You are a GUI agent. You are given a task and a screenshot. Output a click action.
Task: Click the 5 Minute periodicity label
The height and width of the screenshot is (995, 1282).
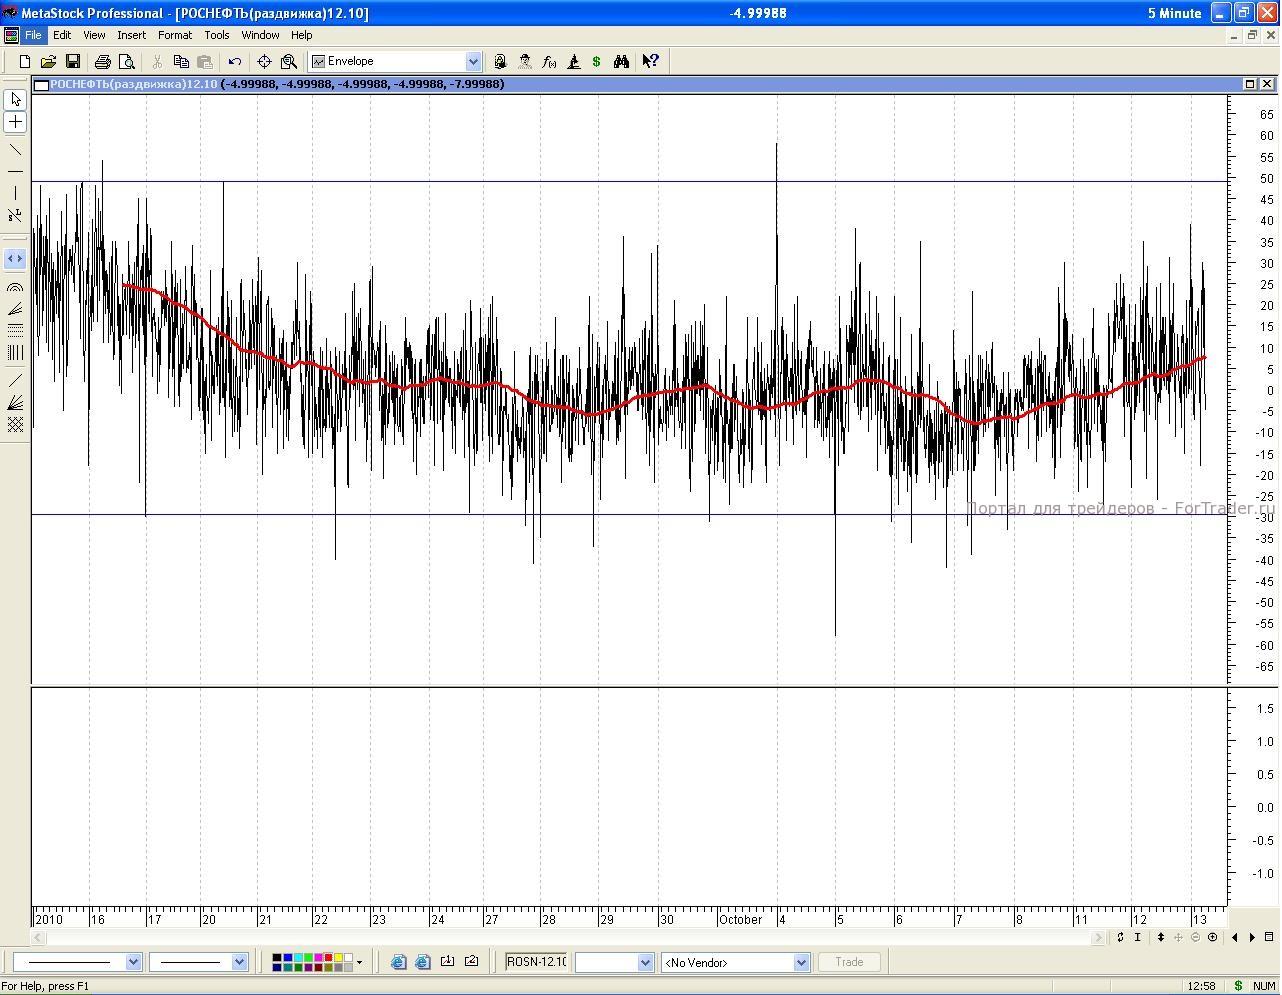click(1174, 13)
